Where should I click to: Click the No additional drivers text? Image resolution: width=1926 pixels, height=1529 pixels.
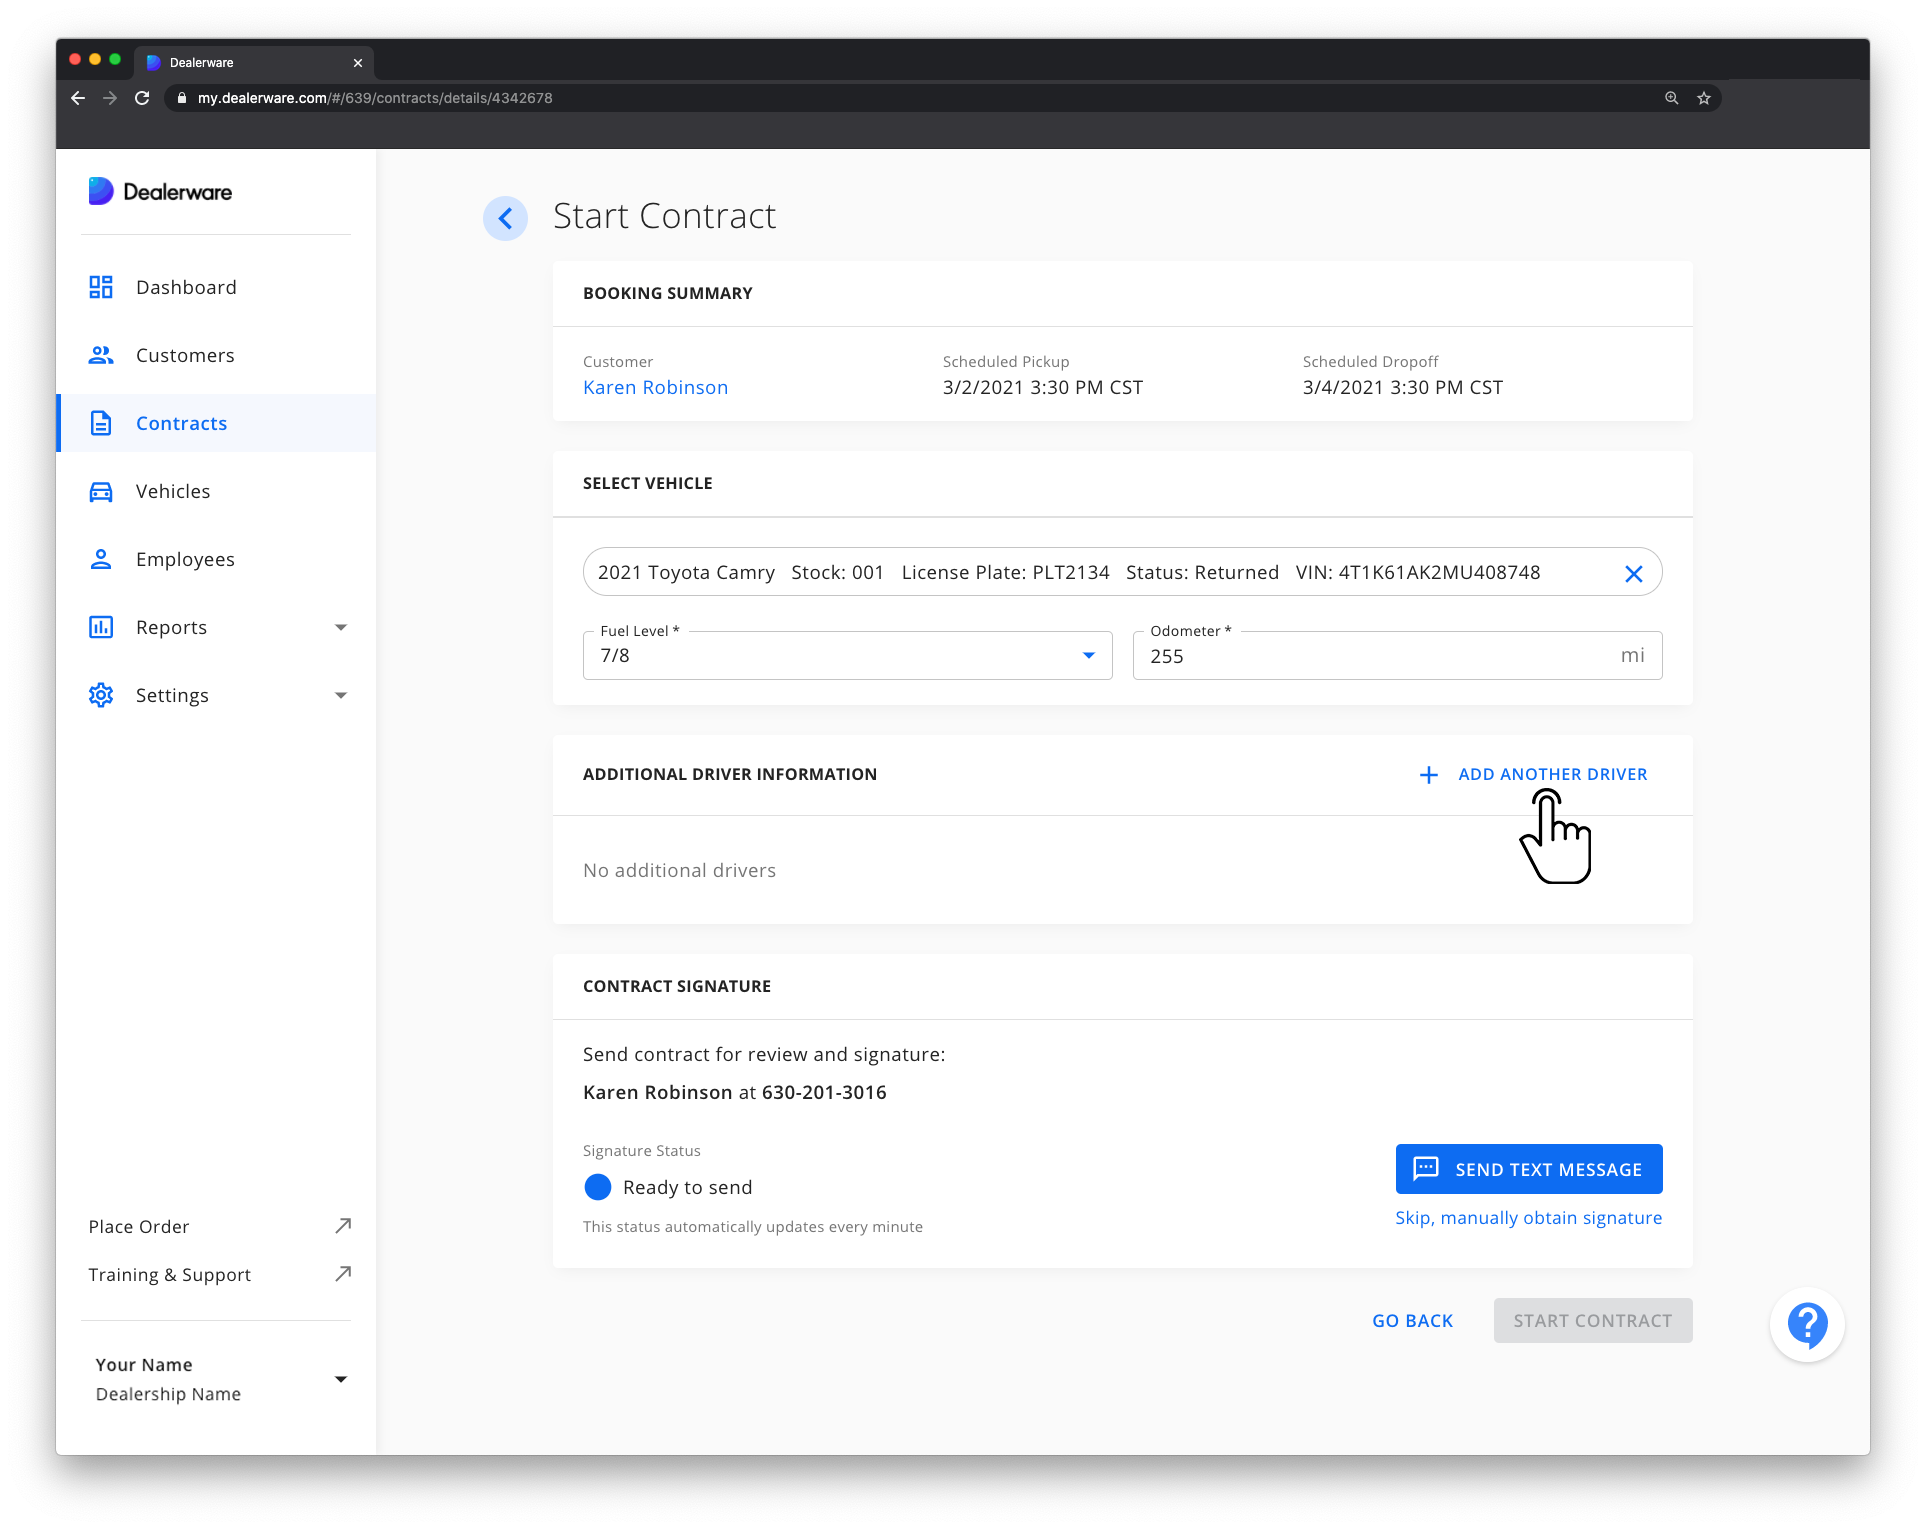point(679,870)
